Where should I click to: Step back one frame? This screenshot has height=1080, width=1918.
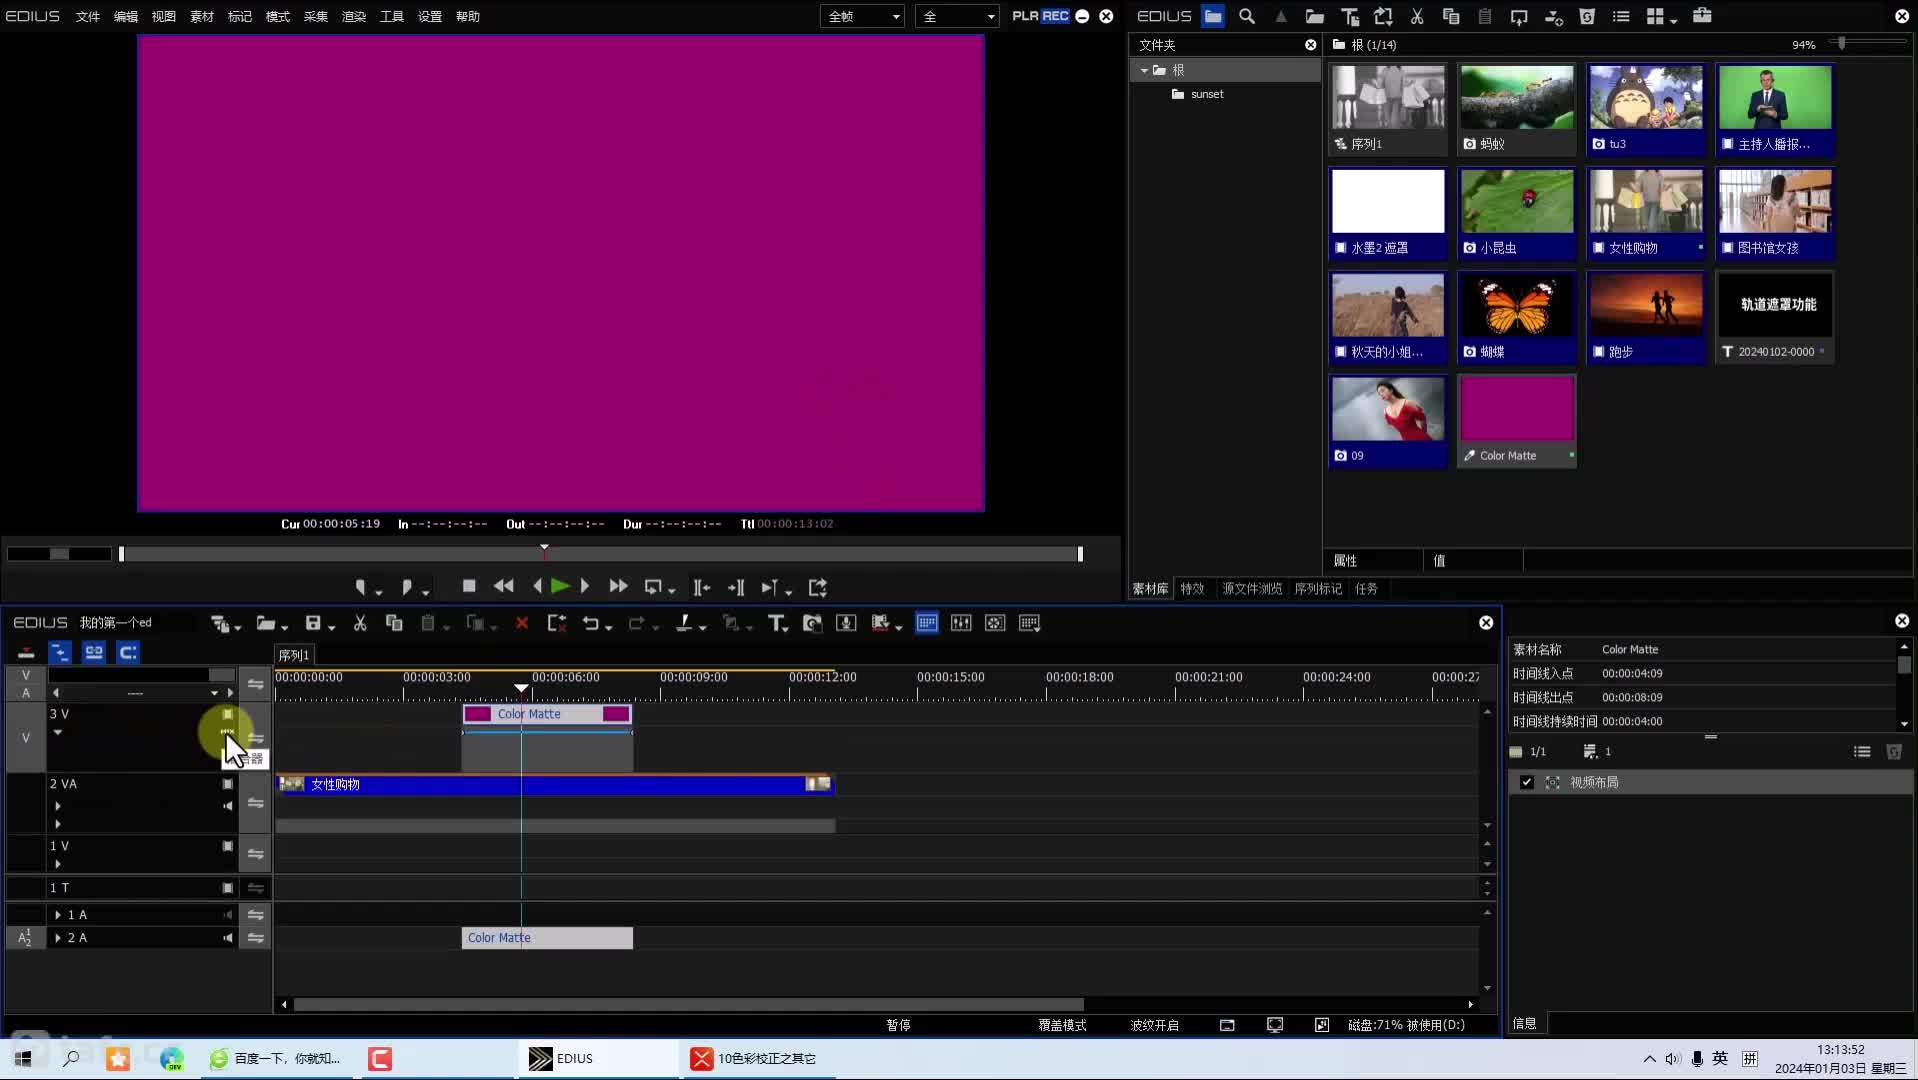tap(538, 587)
